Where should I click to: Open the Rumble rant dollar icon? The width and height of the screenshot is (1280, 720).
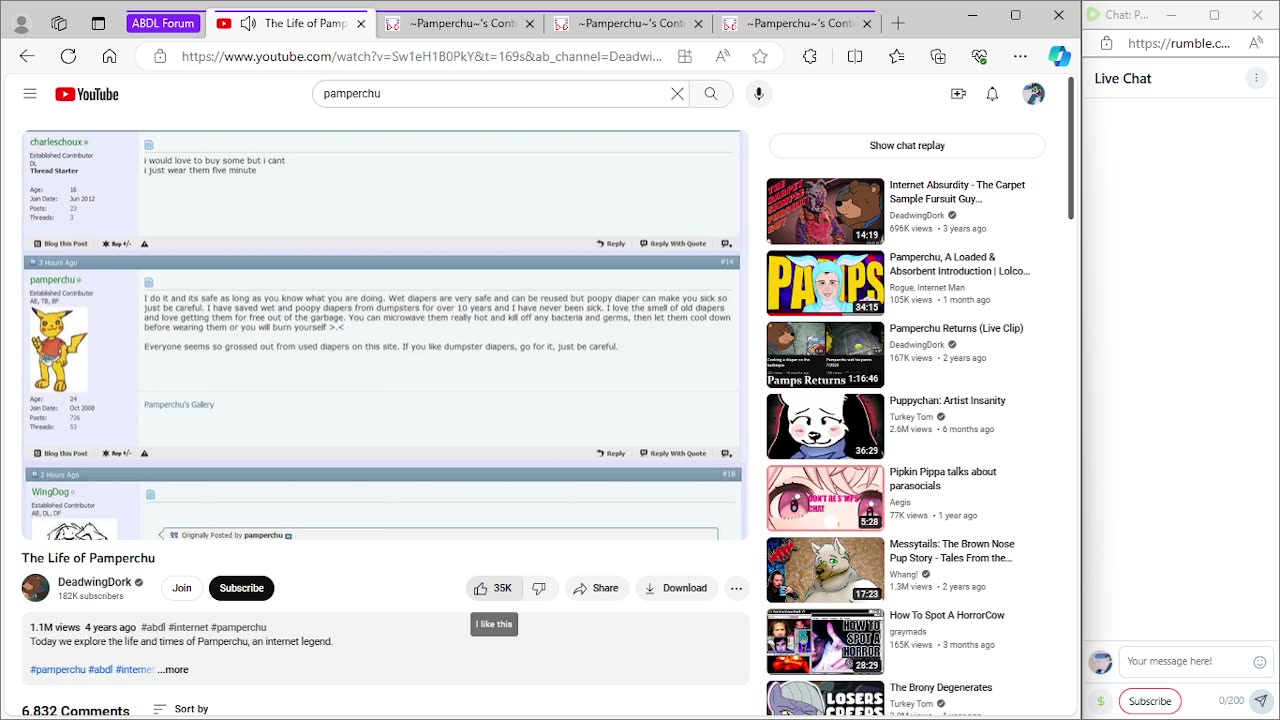(x=1101, y=701)
